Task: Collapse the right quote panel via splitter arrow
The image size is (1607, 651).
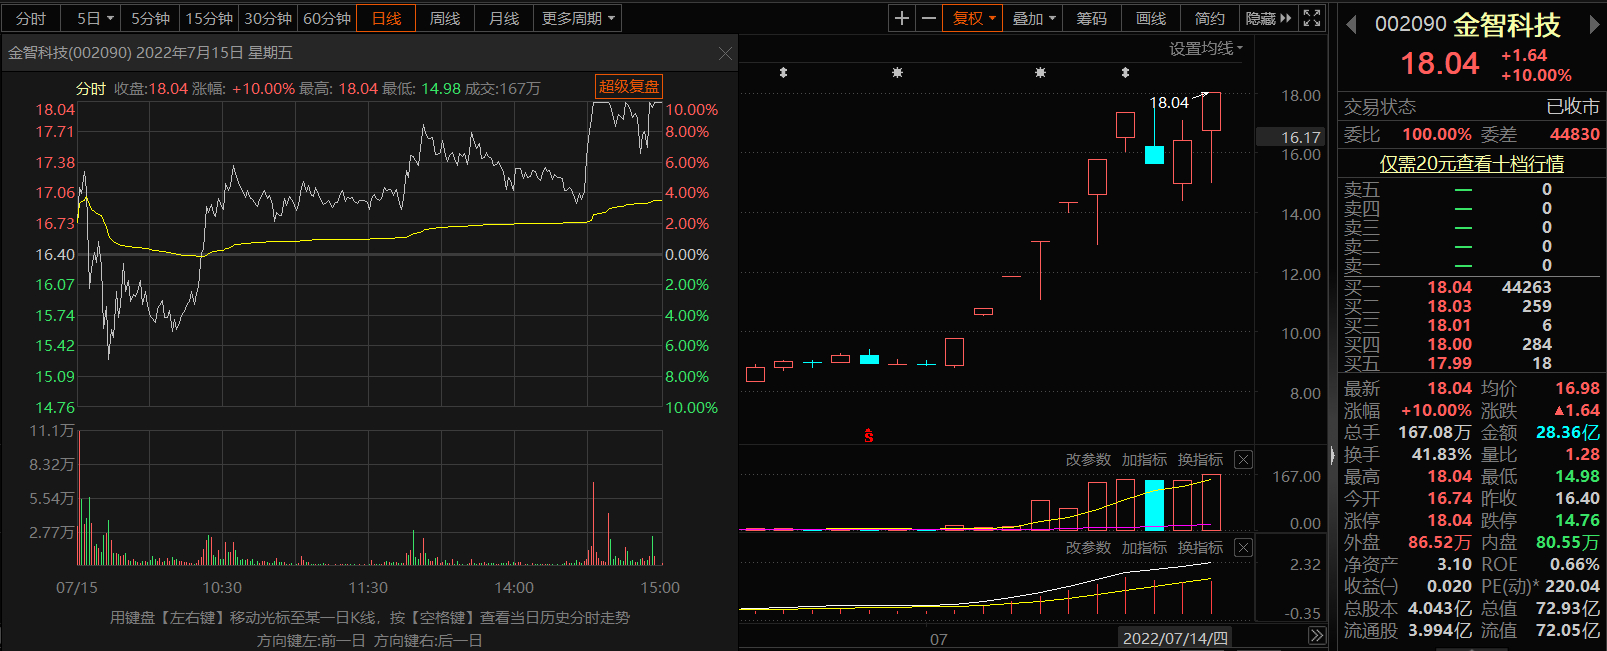Action: click(x=1332, y=456)
